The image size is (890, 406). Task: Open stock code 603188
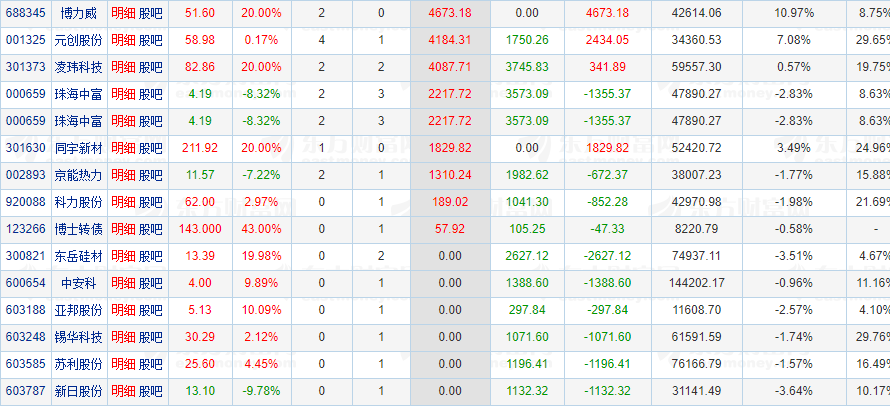click(x=25, y=310)
